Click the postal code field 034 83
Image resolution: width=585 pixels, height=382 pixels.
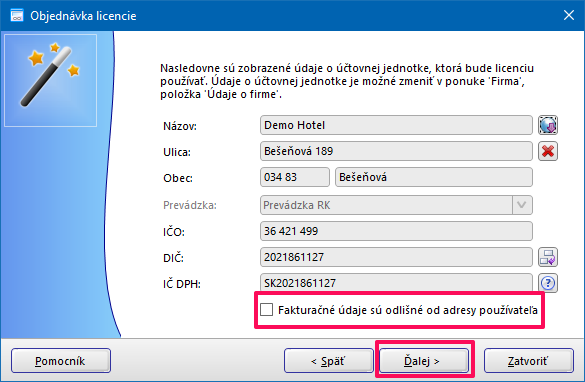(295, 177)
